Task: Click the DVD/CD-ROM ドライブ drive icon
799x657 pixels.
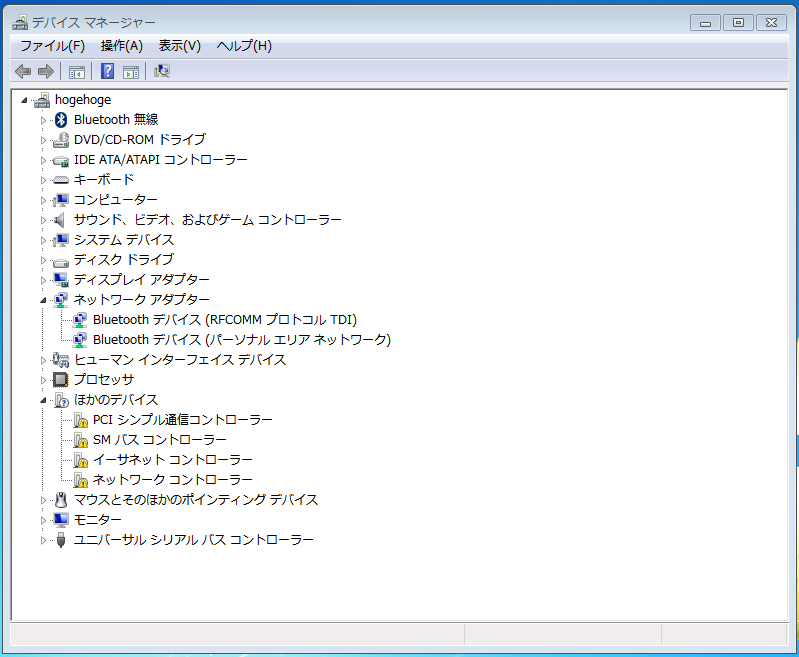Action: click(x=61, y=140)
